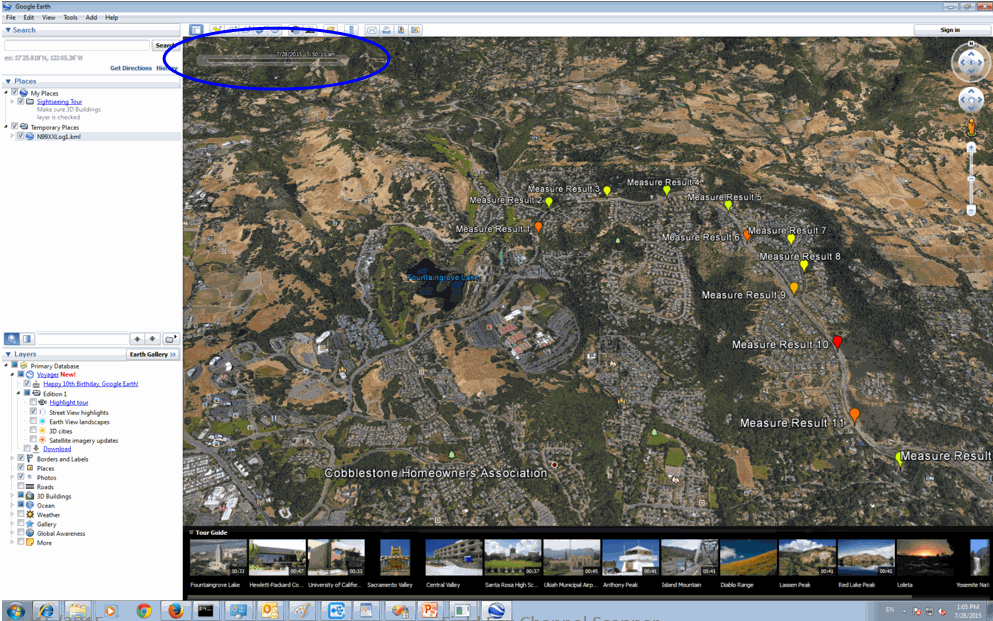Click the Street View pegman icon
Viewport: 993px width, 621px height.
[x=971, y=127]
